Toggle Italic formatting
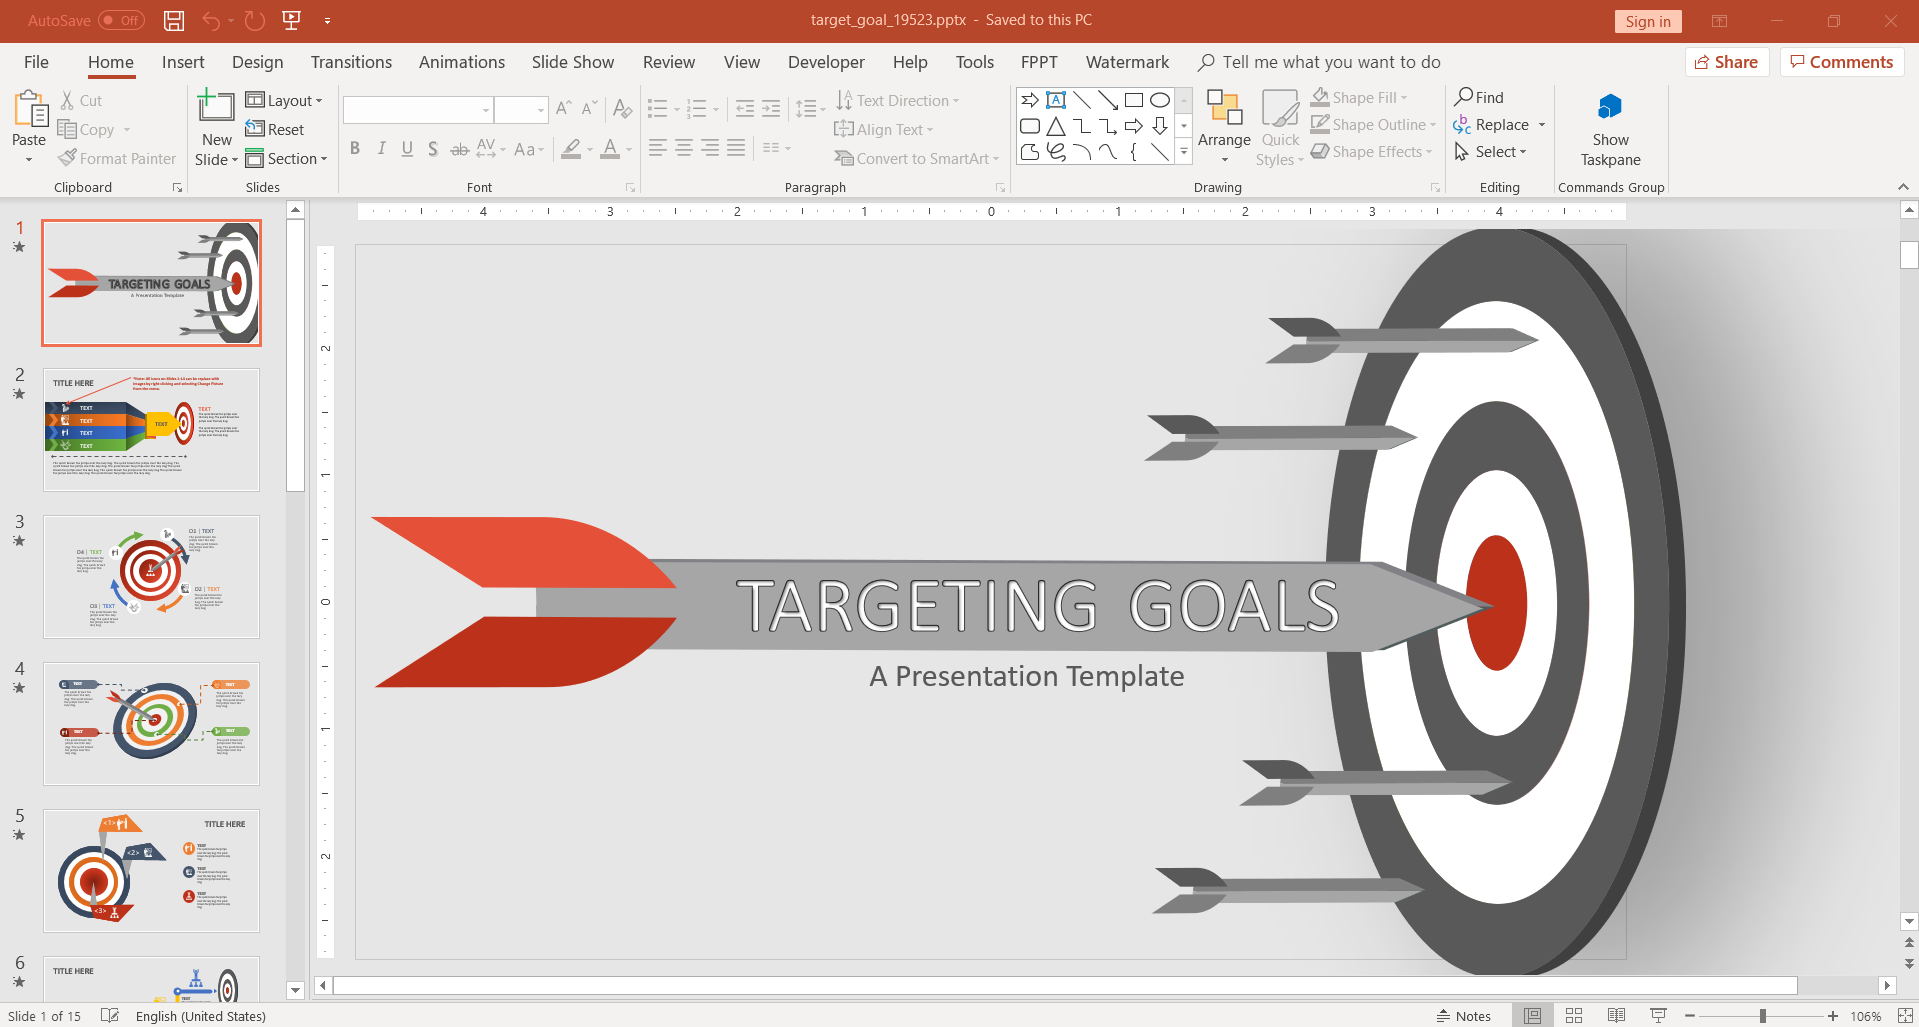Screen dimensions: 1919x1027 (381, 148)
